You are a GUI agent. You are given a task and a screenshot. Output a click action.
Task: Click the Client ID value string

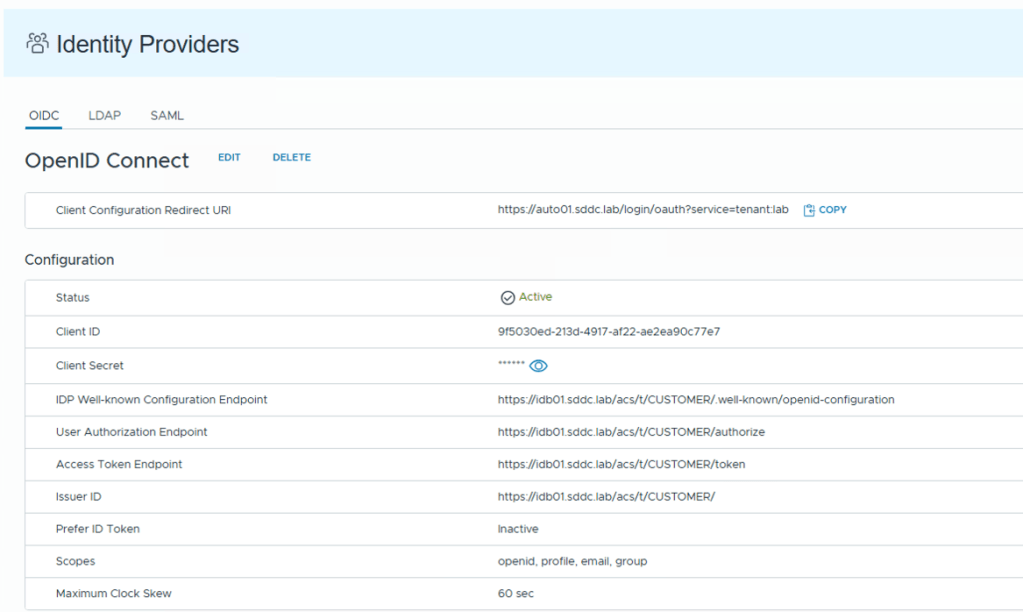click(x=608, y=331)
